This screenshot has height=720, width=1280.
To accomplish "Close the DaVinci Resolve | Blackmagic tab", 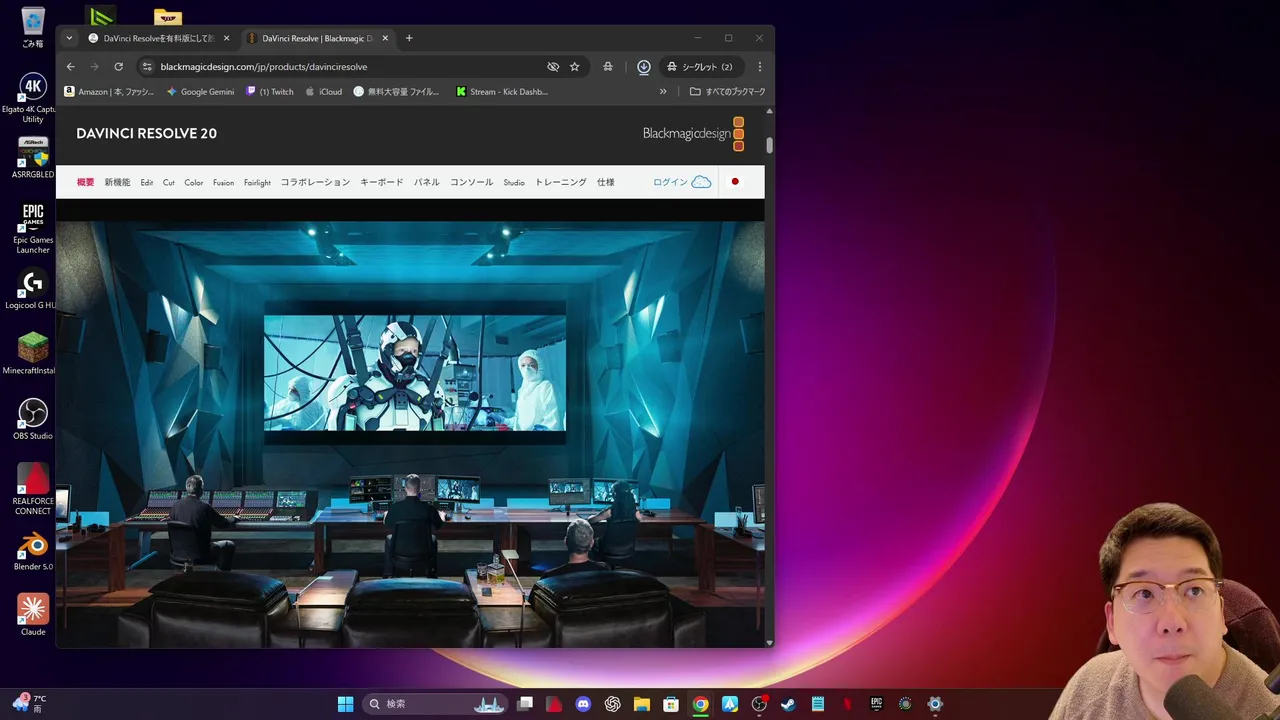I will point(385,38).
